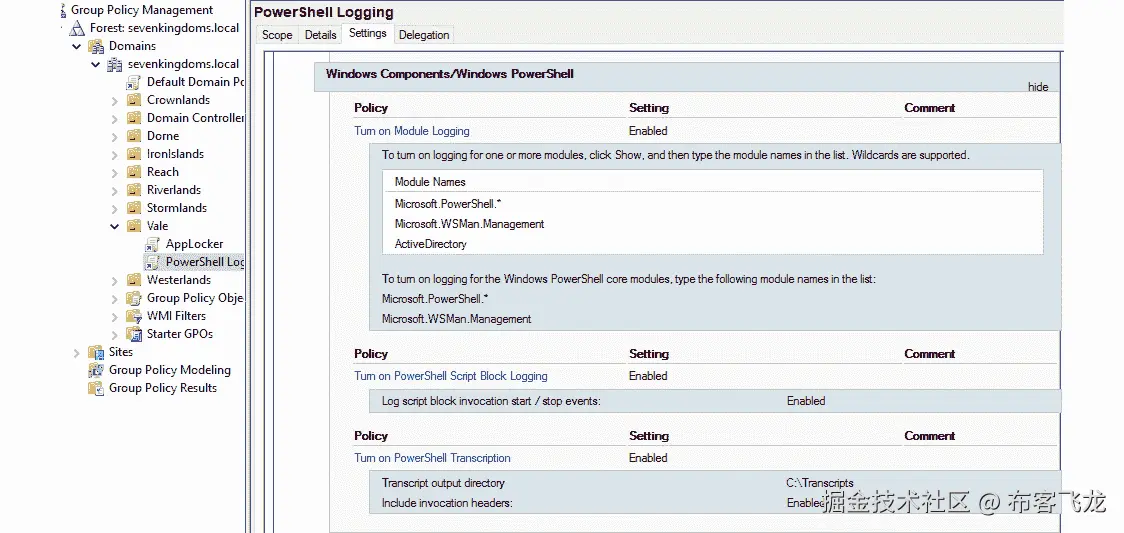The image size is (1124, 533).
Task: Collapse the Vale OU
Action: coord(115,226)
